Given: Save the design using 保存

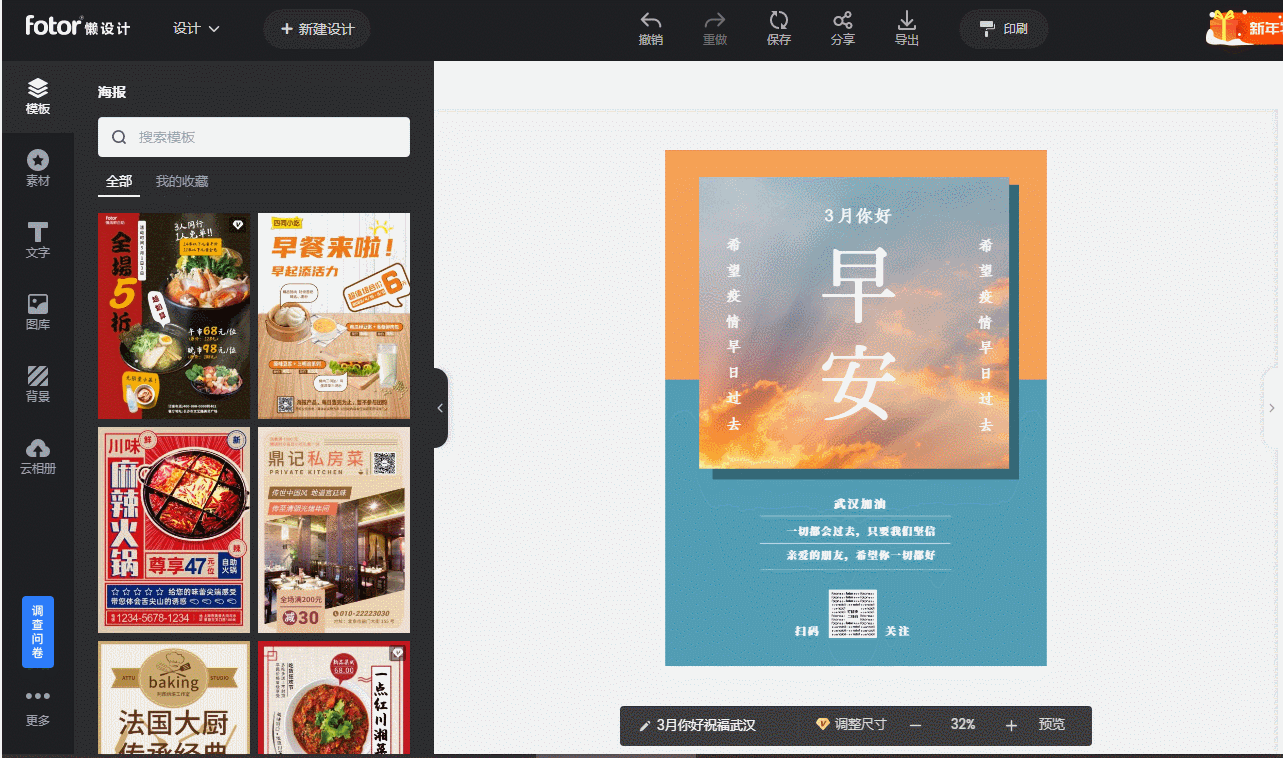Looking at the screenshot, I should pyautogui.click(x=779, y=28).
